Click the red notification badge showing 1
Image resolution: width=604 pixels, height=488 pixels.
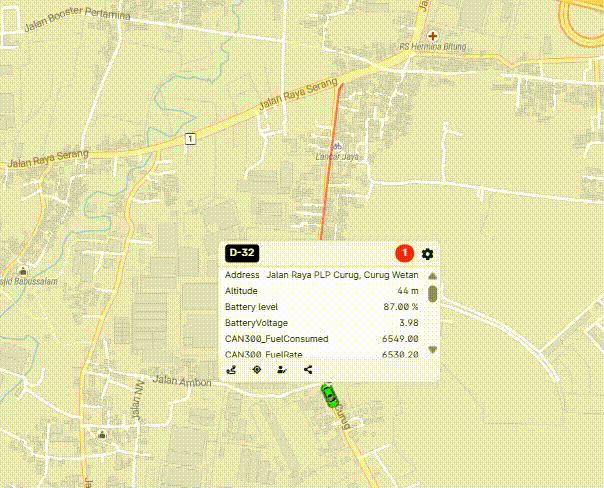[x=404, y=254]
